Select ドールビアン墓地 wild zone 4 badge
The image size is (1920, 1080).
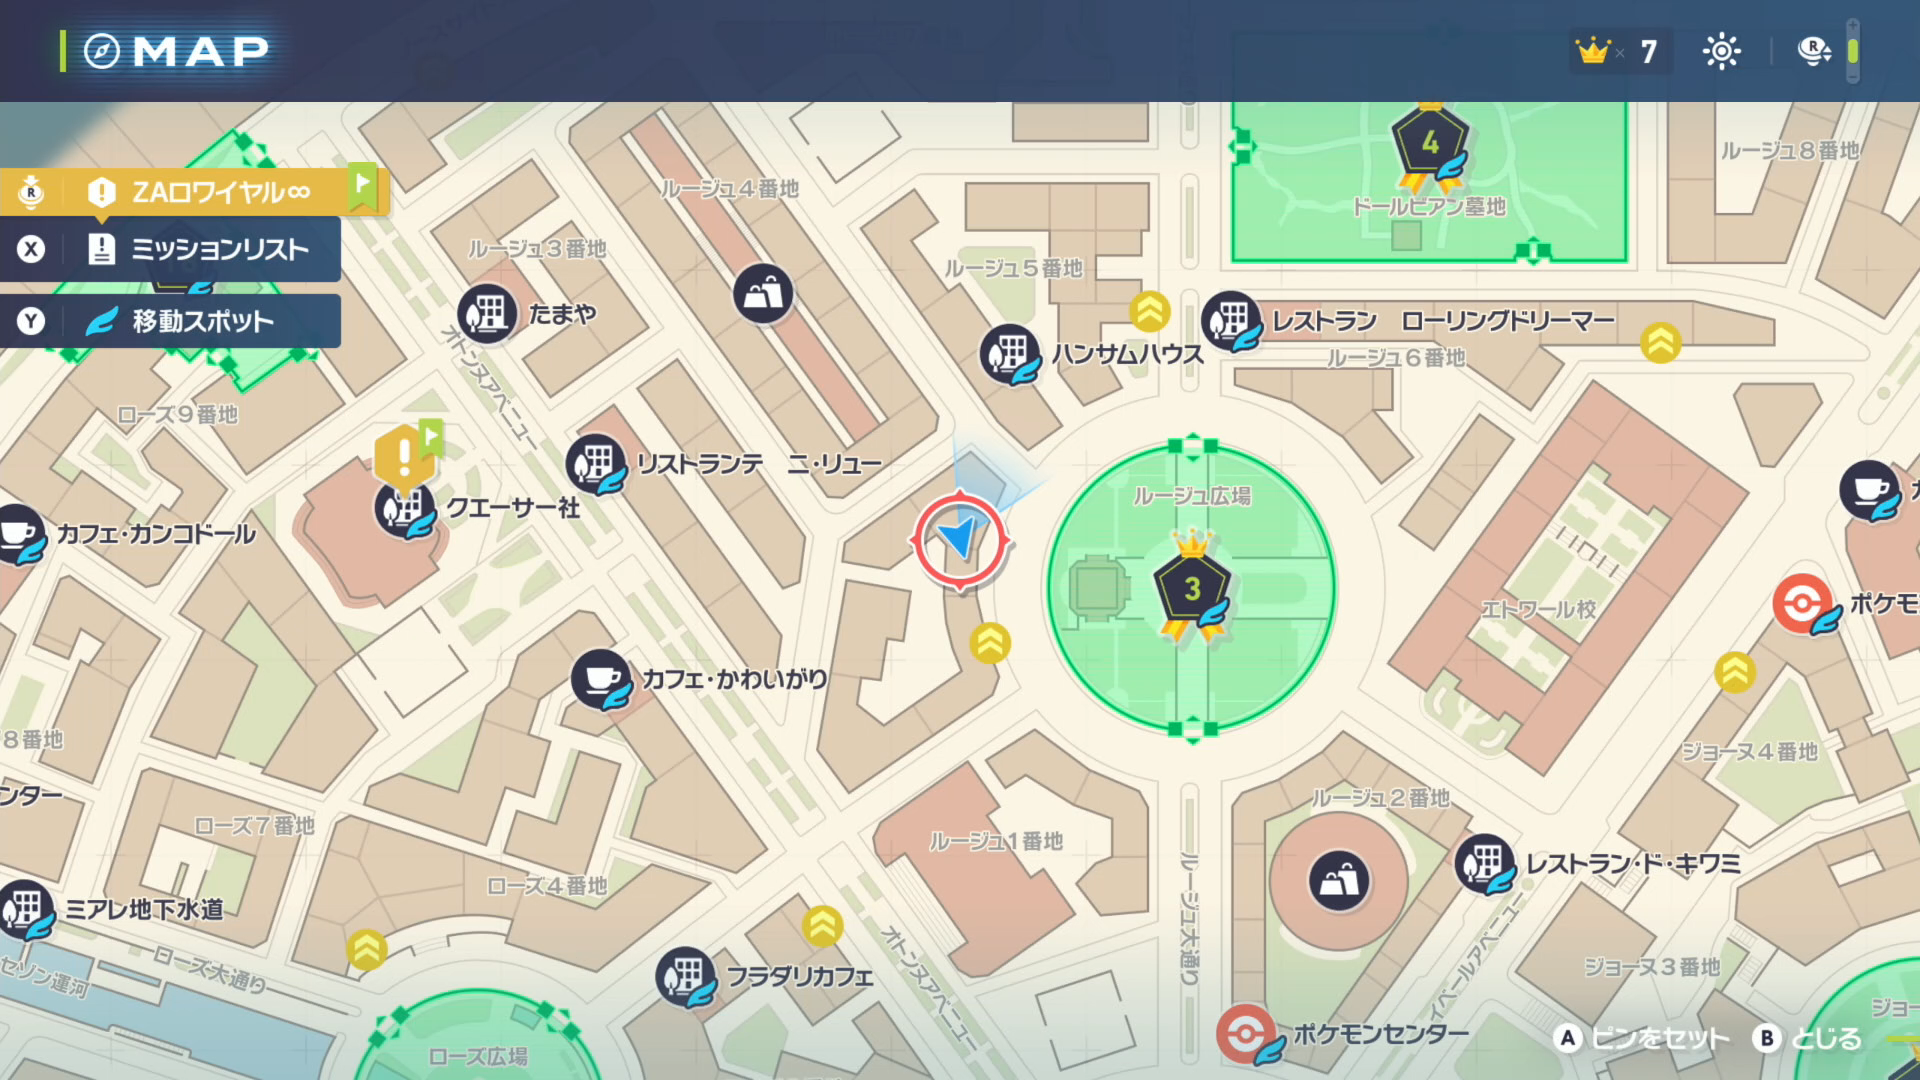1430,145
